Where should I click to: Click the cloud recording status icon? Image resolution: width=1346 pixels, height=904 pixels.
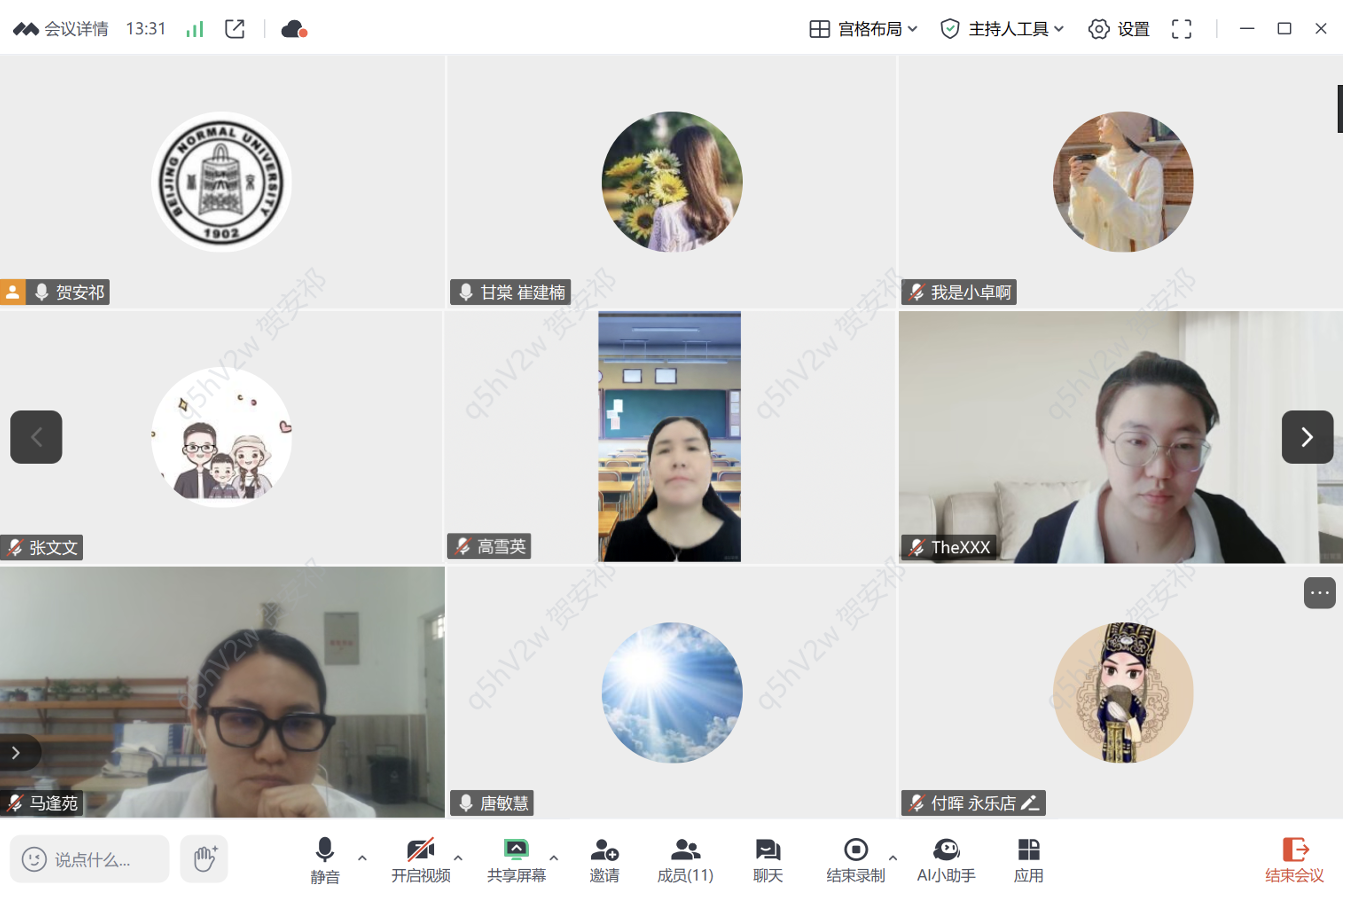[294, 29]
